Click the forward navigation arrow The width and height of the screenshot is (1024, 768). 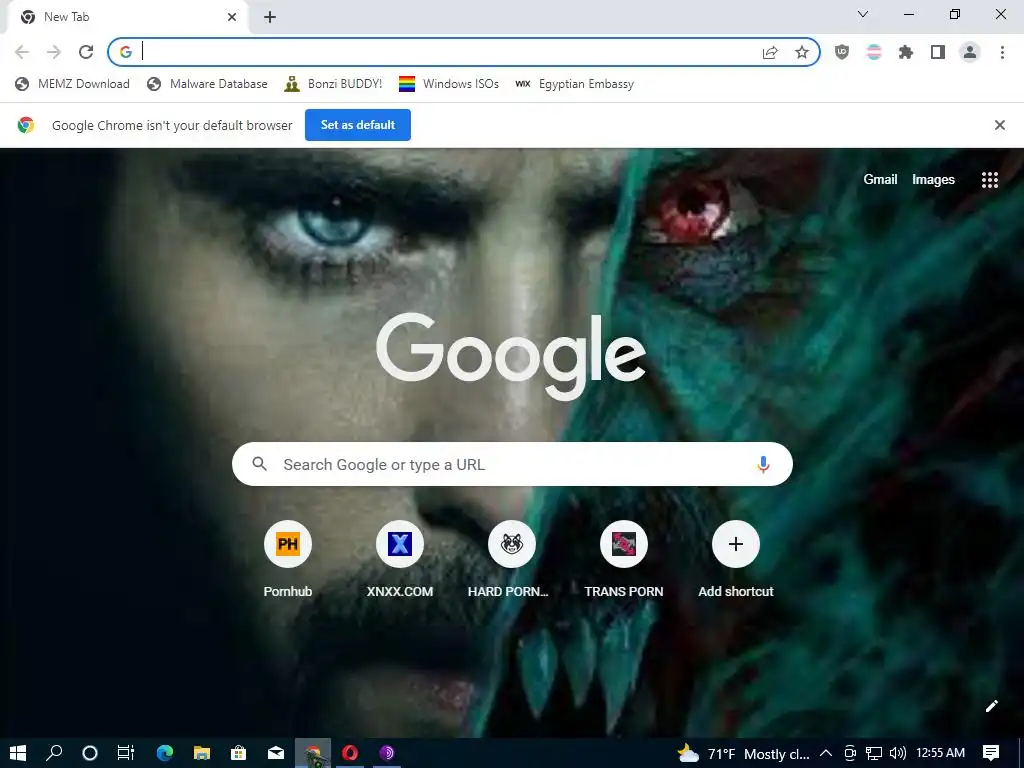[54, 52]
